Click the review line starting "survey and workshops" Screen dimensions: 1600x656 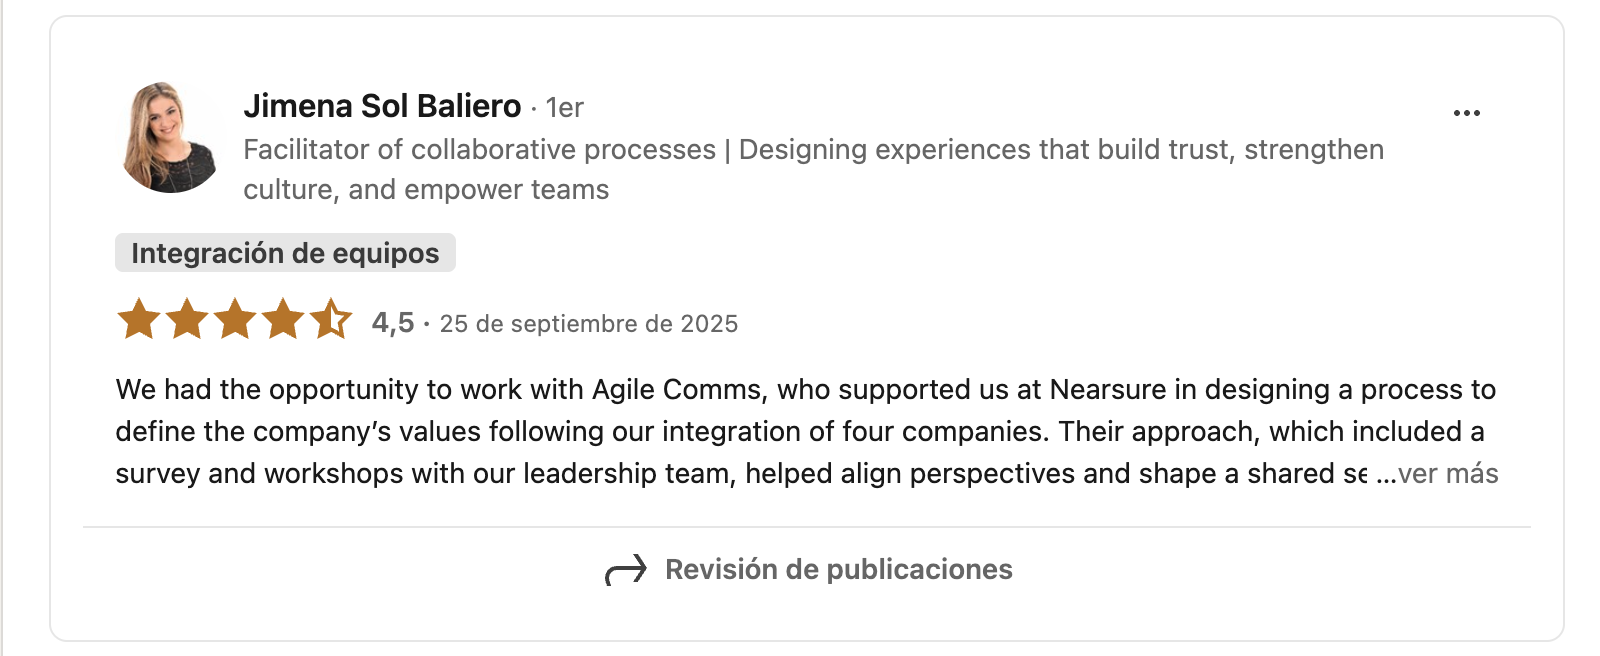point(740,474)
